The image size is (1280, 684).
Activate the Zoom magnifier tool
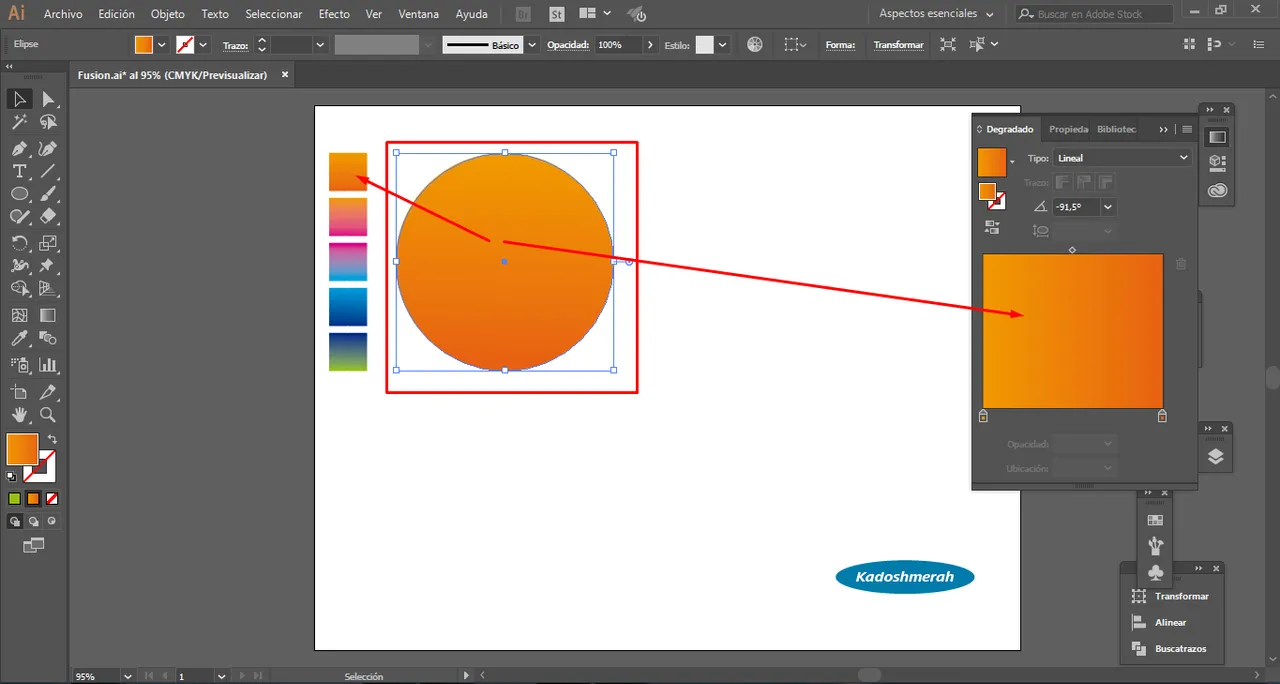[x=47, y=415]
